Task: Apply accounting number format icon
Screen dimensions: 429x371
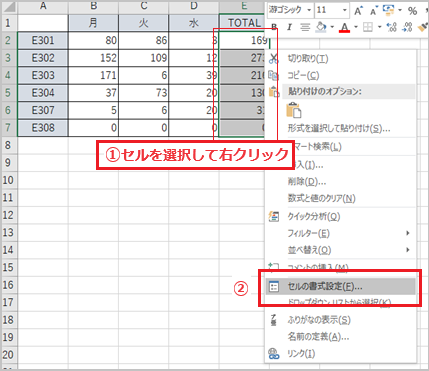Action: [388, 10]
